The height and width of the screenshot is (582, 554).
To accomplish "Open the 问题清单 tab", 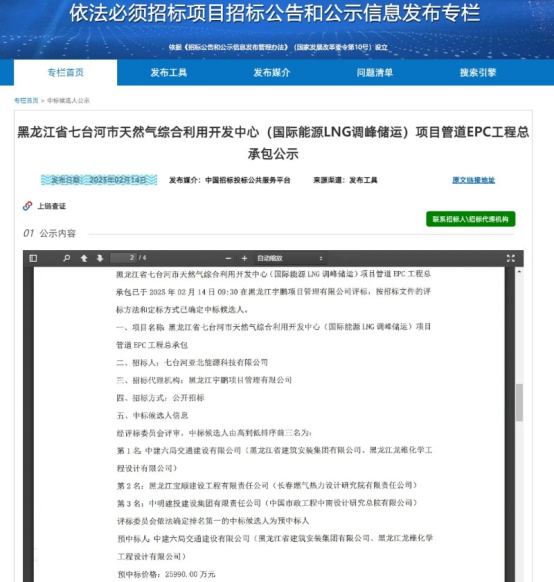I will 375,72.
